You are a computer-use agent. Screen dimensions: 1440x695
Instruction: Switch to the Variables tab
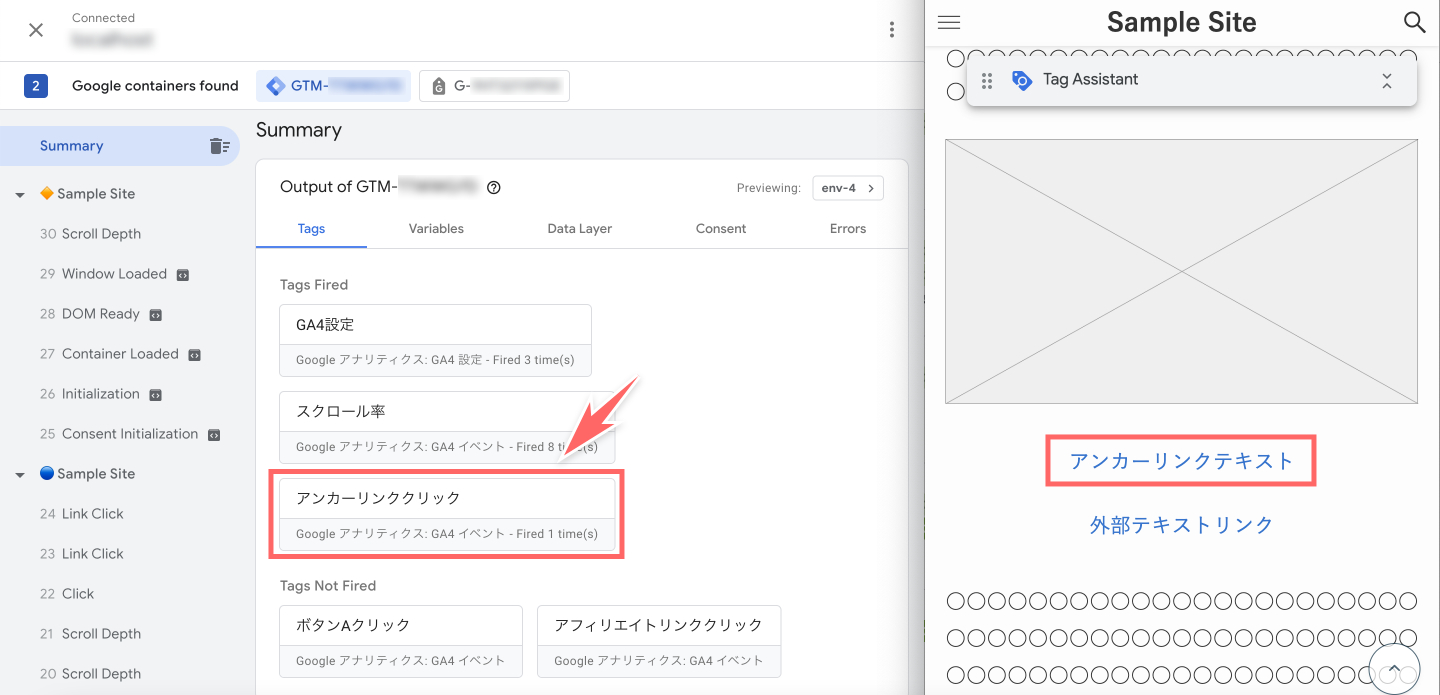point(436,229)
